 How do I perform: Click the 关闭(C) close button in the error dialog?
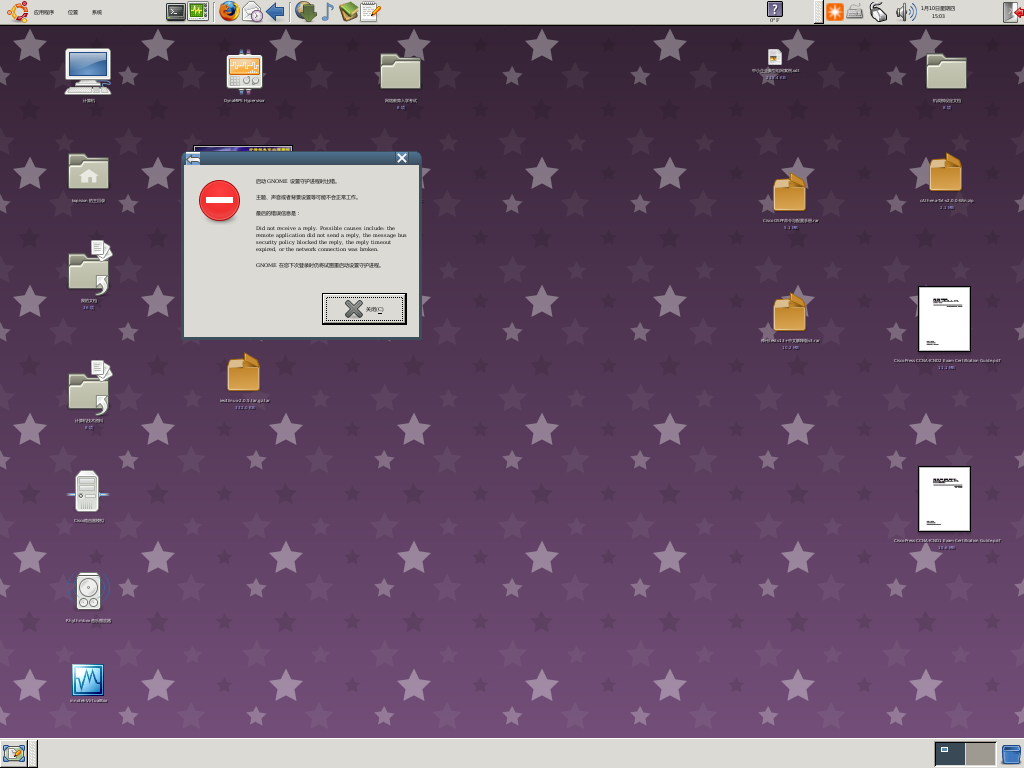click(364, 309)
